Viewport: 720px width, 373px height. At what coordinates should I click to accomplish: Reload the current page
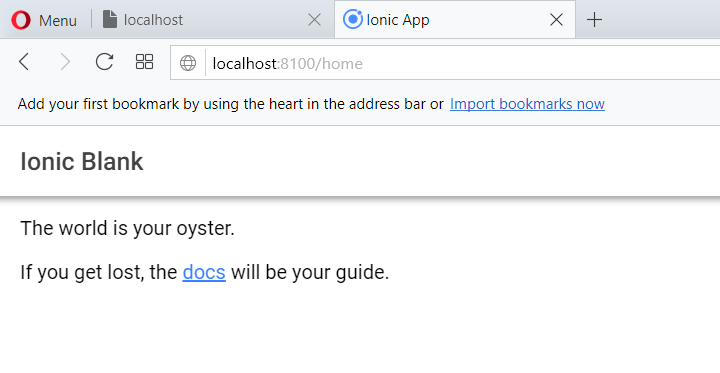click(104, 62)
